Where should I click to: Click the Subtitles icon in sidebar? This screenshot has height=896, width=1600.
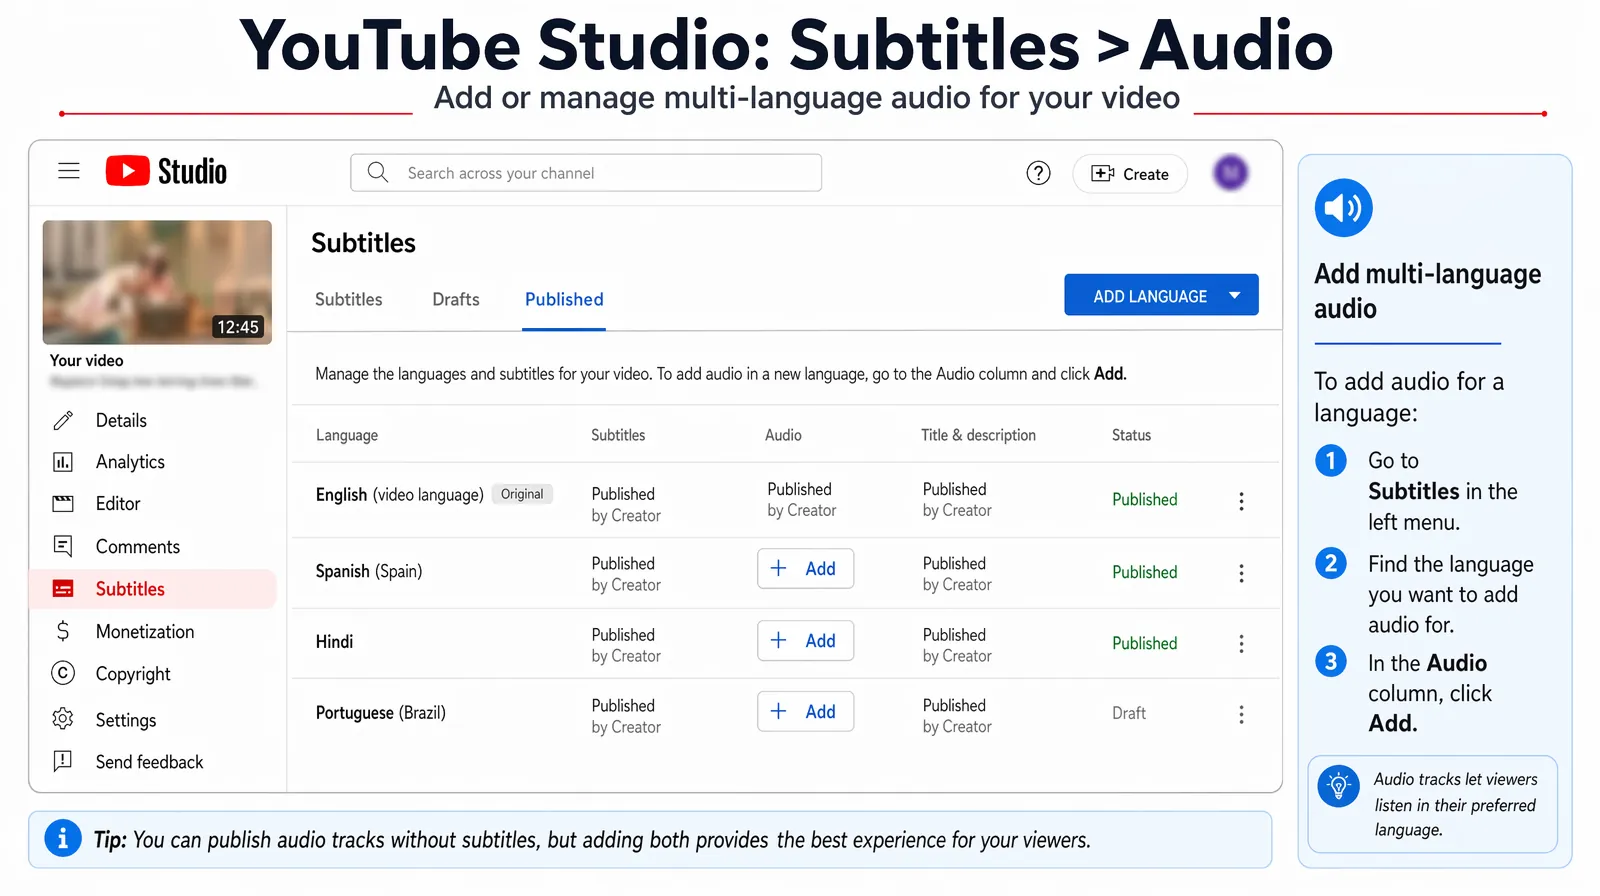(x=63, y=589)
